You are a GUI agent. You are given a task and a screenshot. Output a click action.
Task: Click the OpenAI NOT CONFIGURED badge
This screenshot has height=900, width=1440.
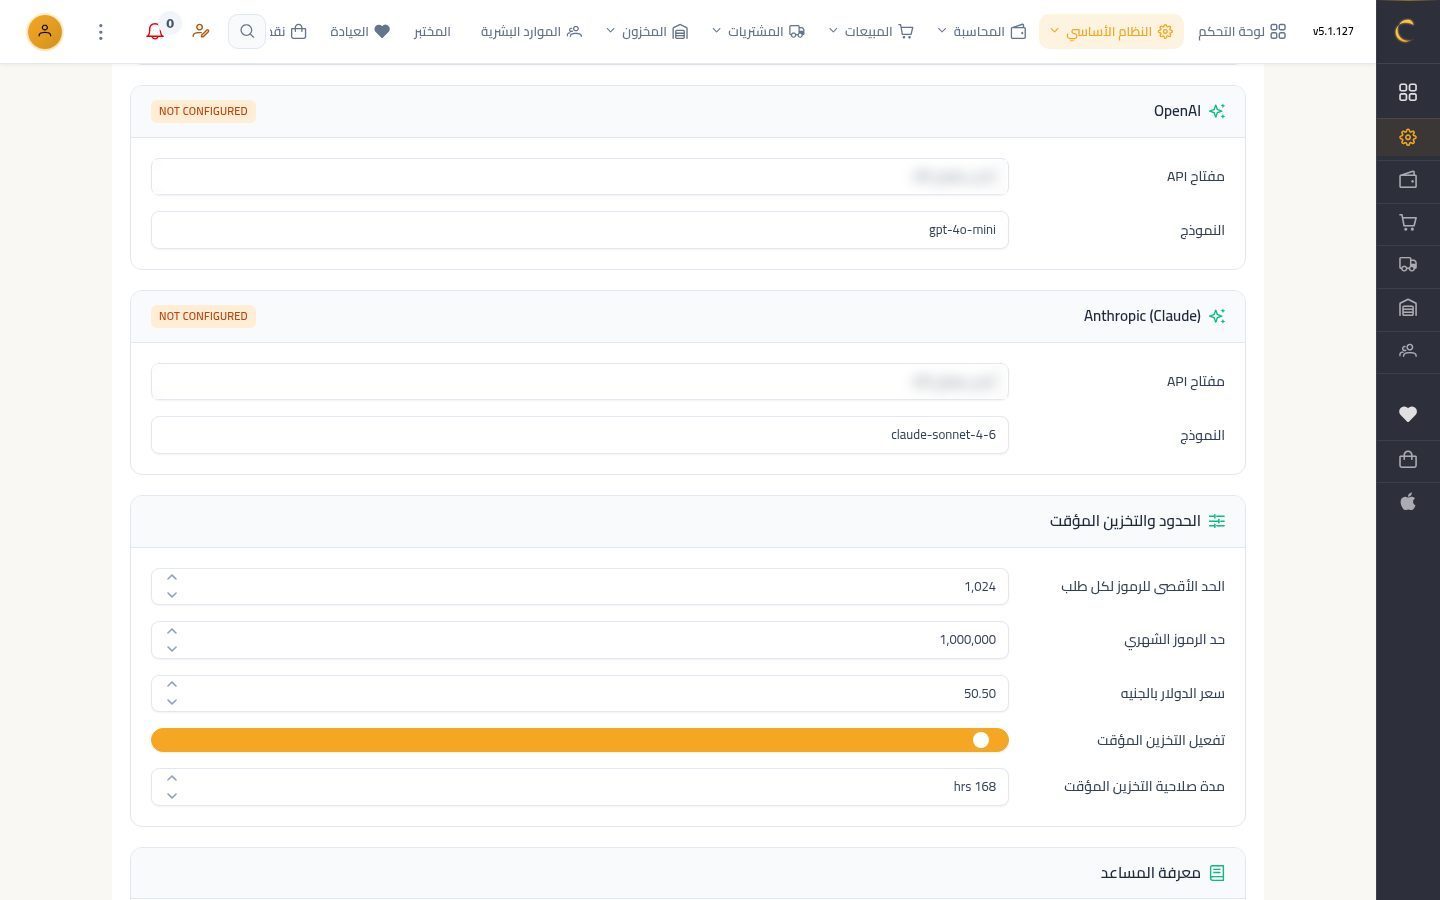pos(203,111)
